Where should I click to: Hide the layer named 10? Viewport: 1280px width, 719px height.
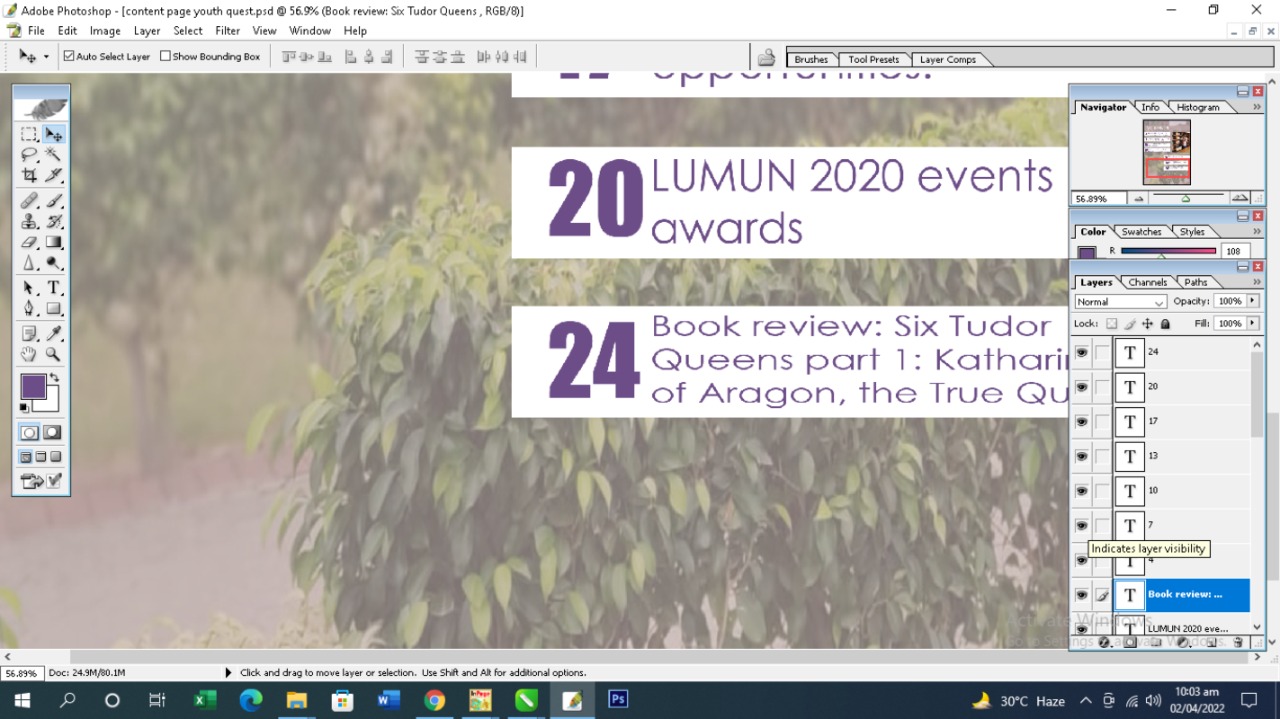pos(1081,491)
